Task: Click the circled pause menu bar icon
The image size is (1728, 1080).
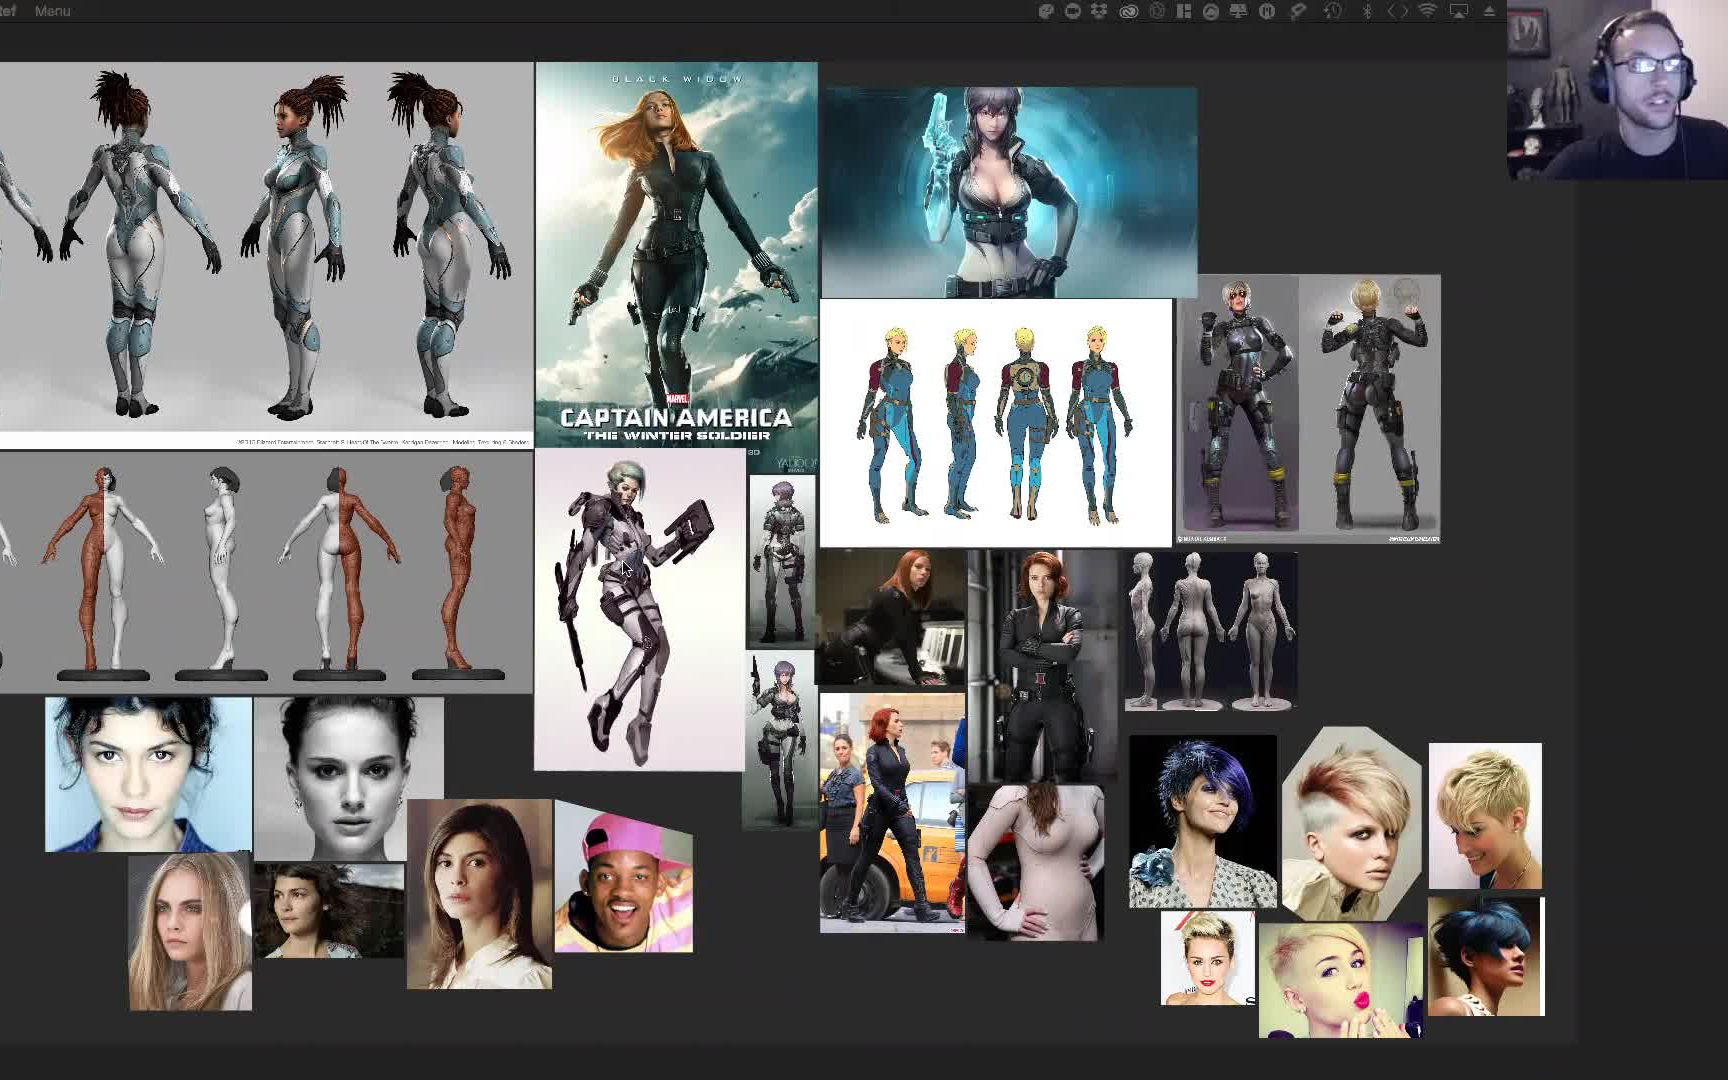Action: tap(1267, 11)
